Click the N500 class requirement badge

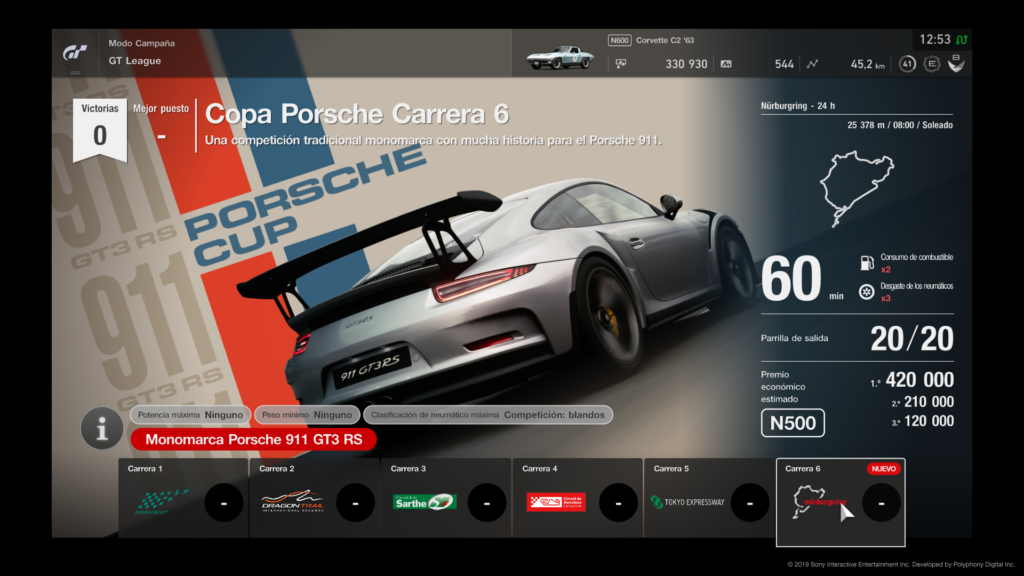pyautogui.click(x=793, y=423)
